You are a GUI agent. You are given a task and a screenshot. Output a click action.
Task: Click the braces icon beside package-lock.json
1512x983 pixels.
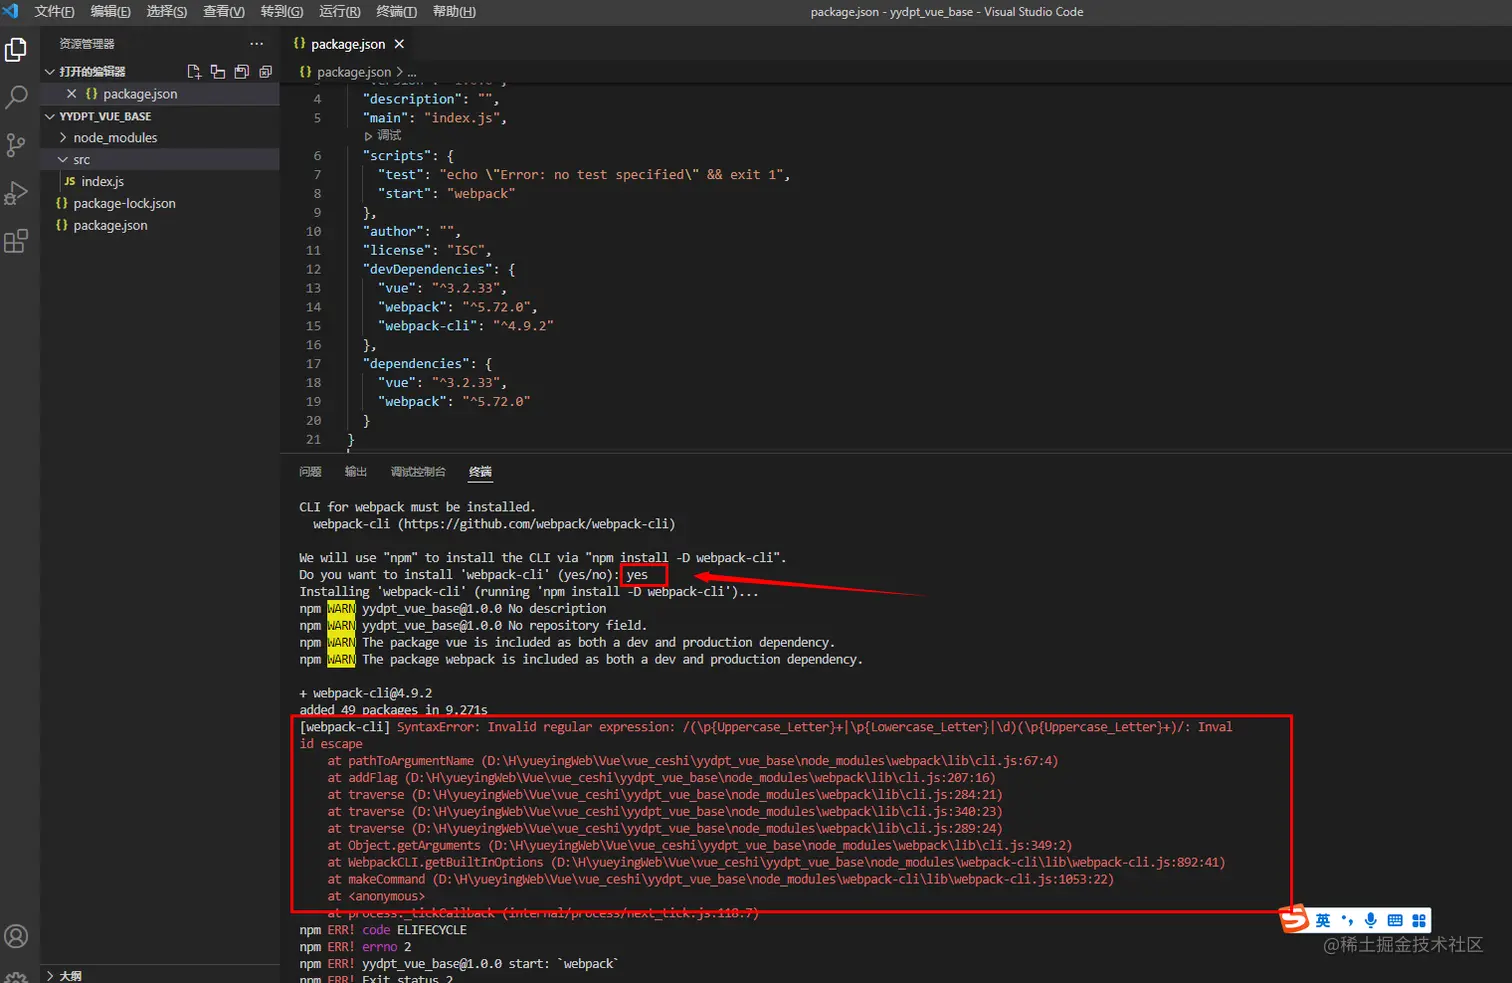[x=62, y=204]
